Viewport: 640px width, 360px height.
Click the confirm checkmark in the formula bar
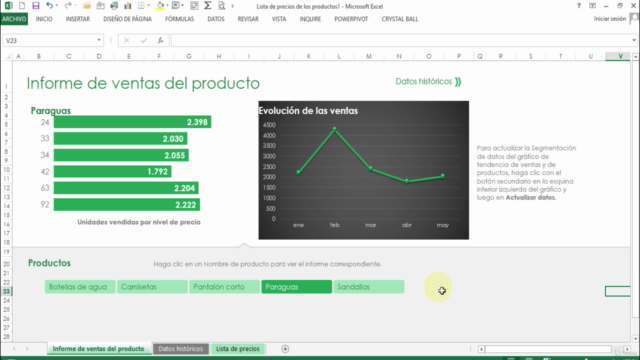144,40
